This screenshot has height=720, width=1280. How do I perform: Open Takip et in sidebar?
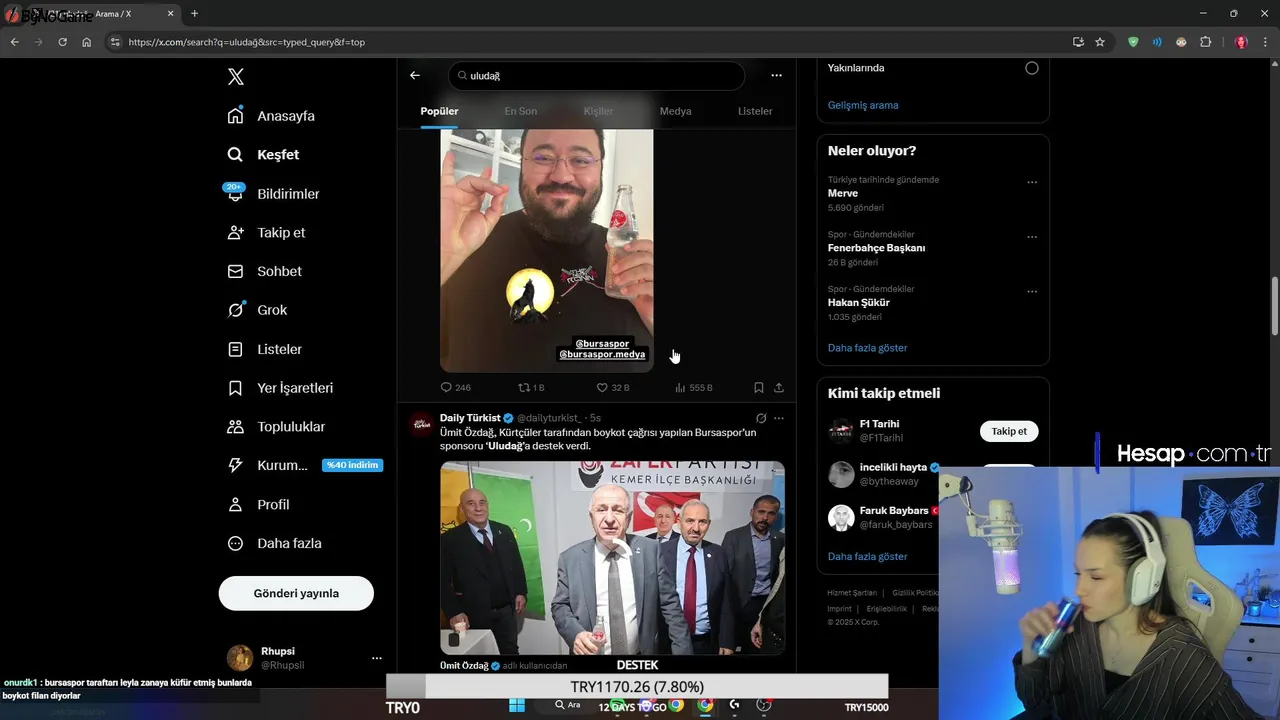[266, 232]
